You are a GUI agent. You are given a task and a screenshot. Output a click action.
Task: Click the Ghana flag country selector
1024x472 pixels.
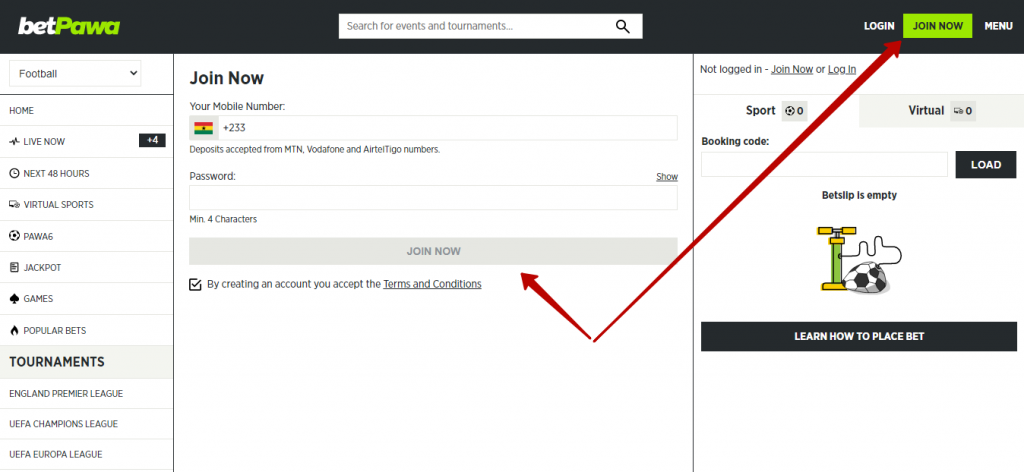pos(204,128)
